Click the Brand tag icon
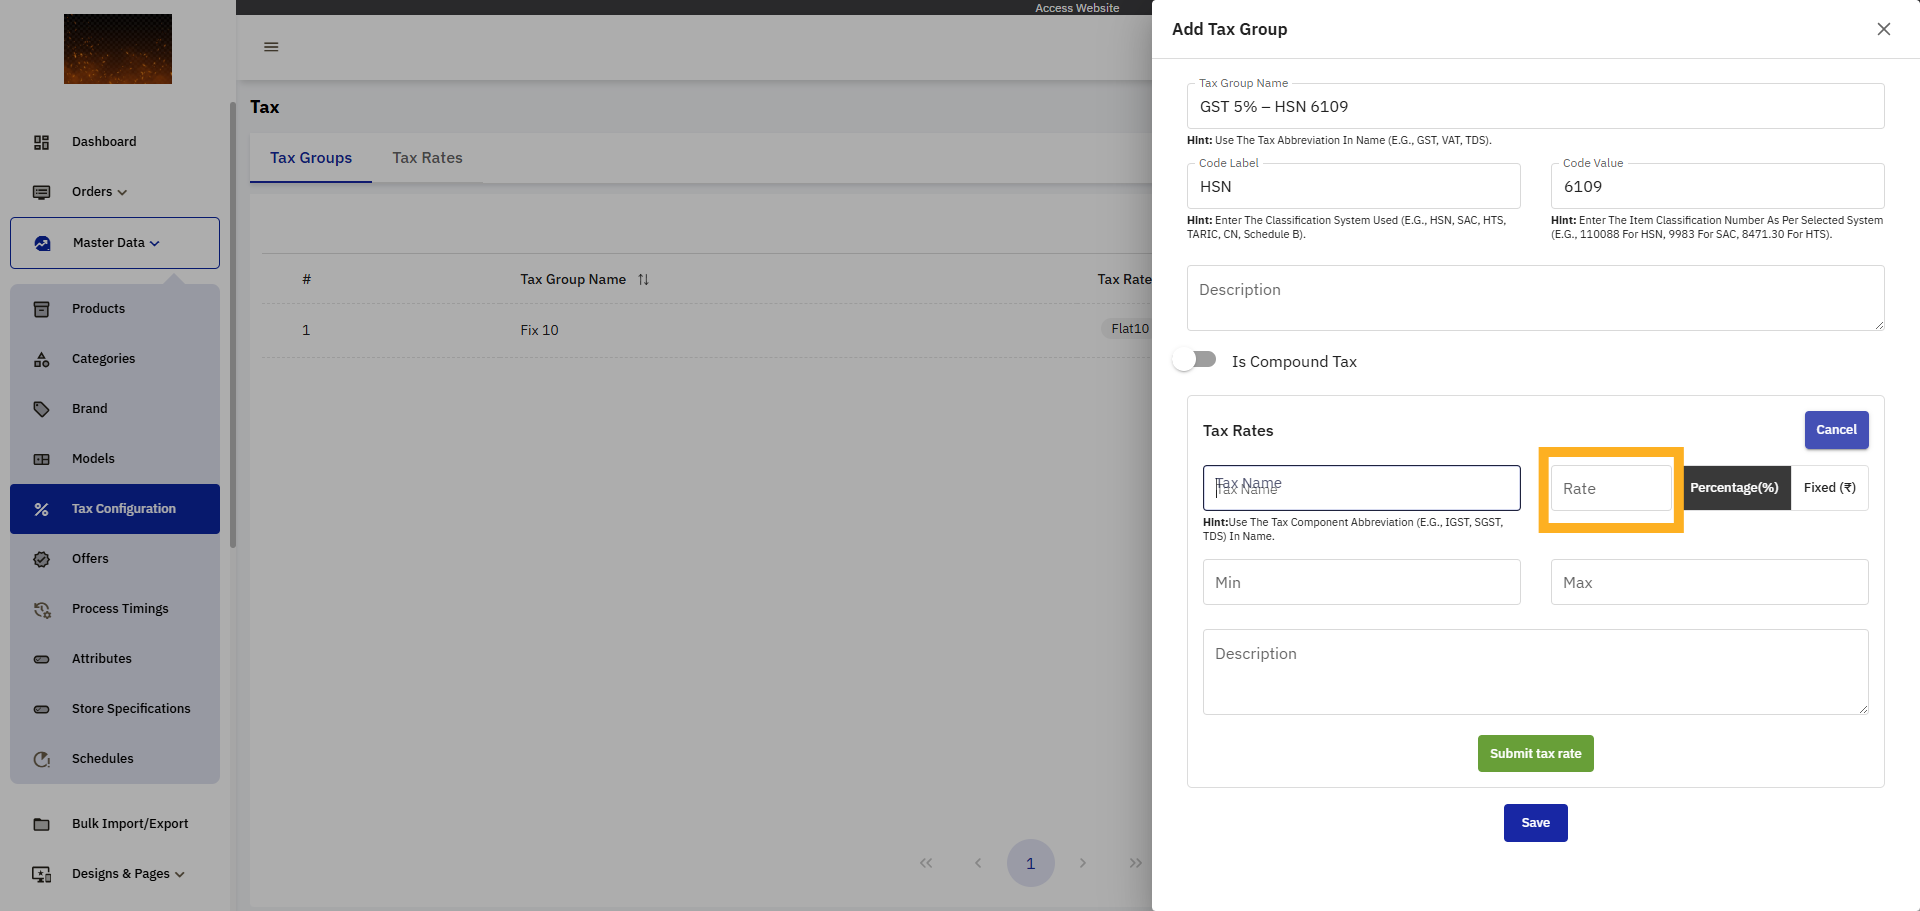The height and width of the screenshot is (911, 1920). coord(42,409)
